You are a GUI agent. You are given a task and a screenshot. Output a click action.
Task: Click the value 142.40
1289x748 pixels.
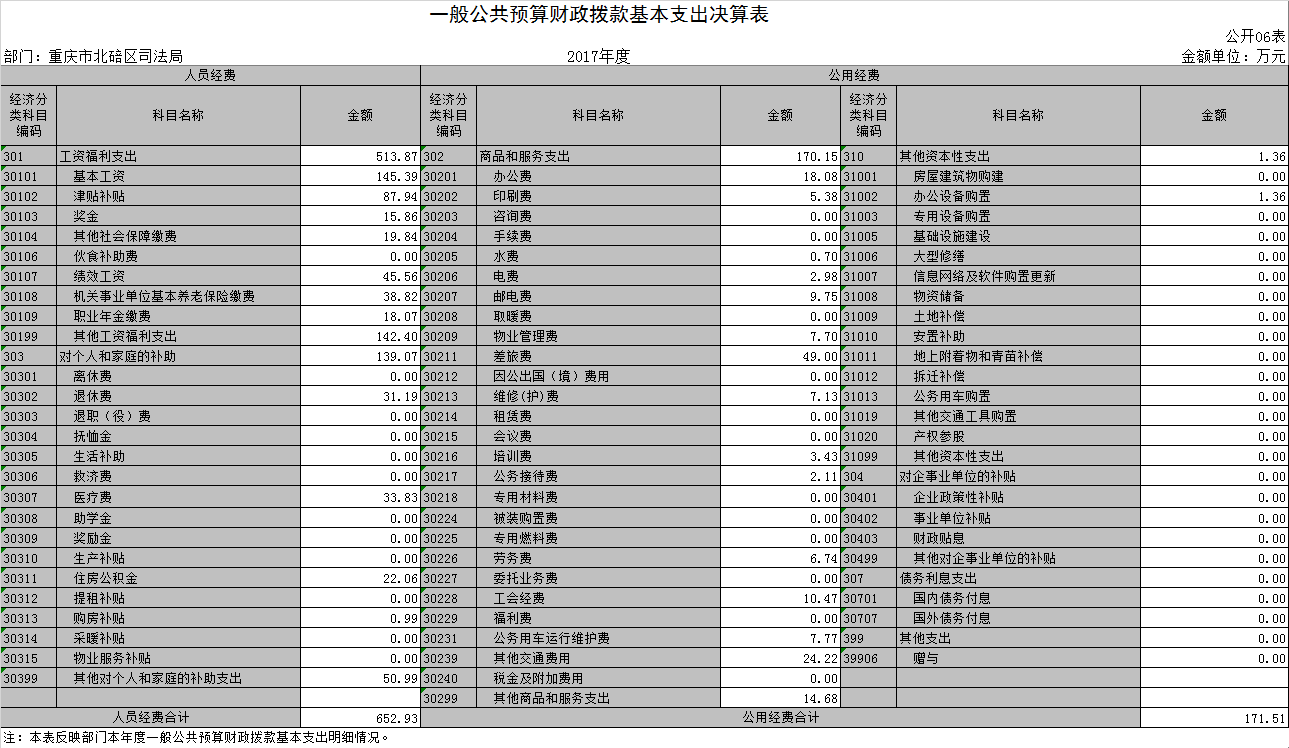pos(360,337)
